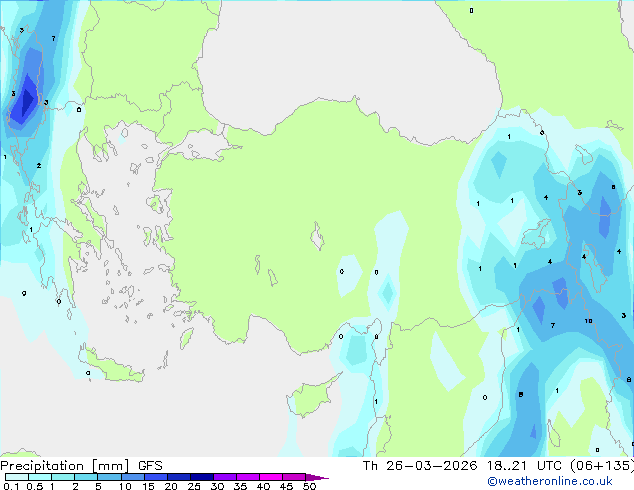Click the darkest blue precipitation core over Albania
Viewport: 634px width, 490px height.
[27, 99]
